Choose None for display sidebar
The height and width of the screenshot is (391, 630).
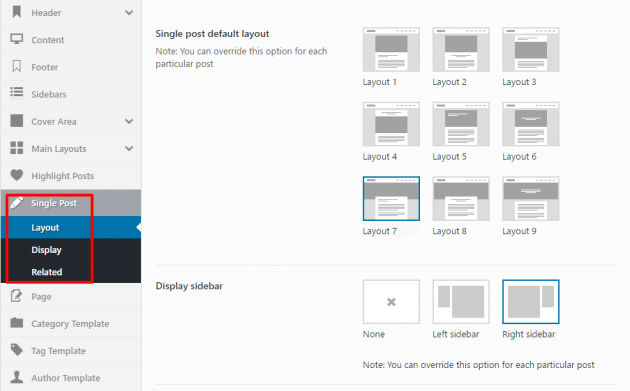pyautogui.click(x=391, y=302)
